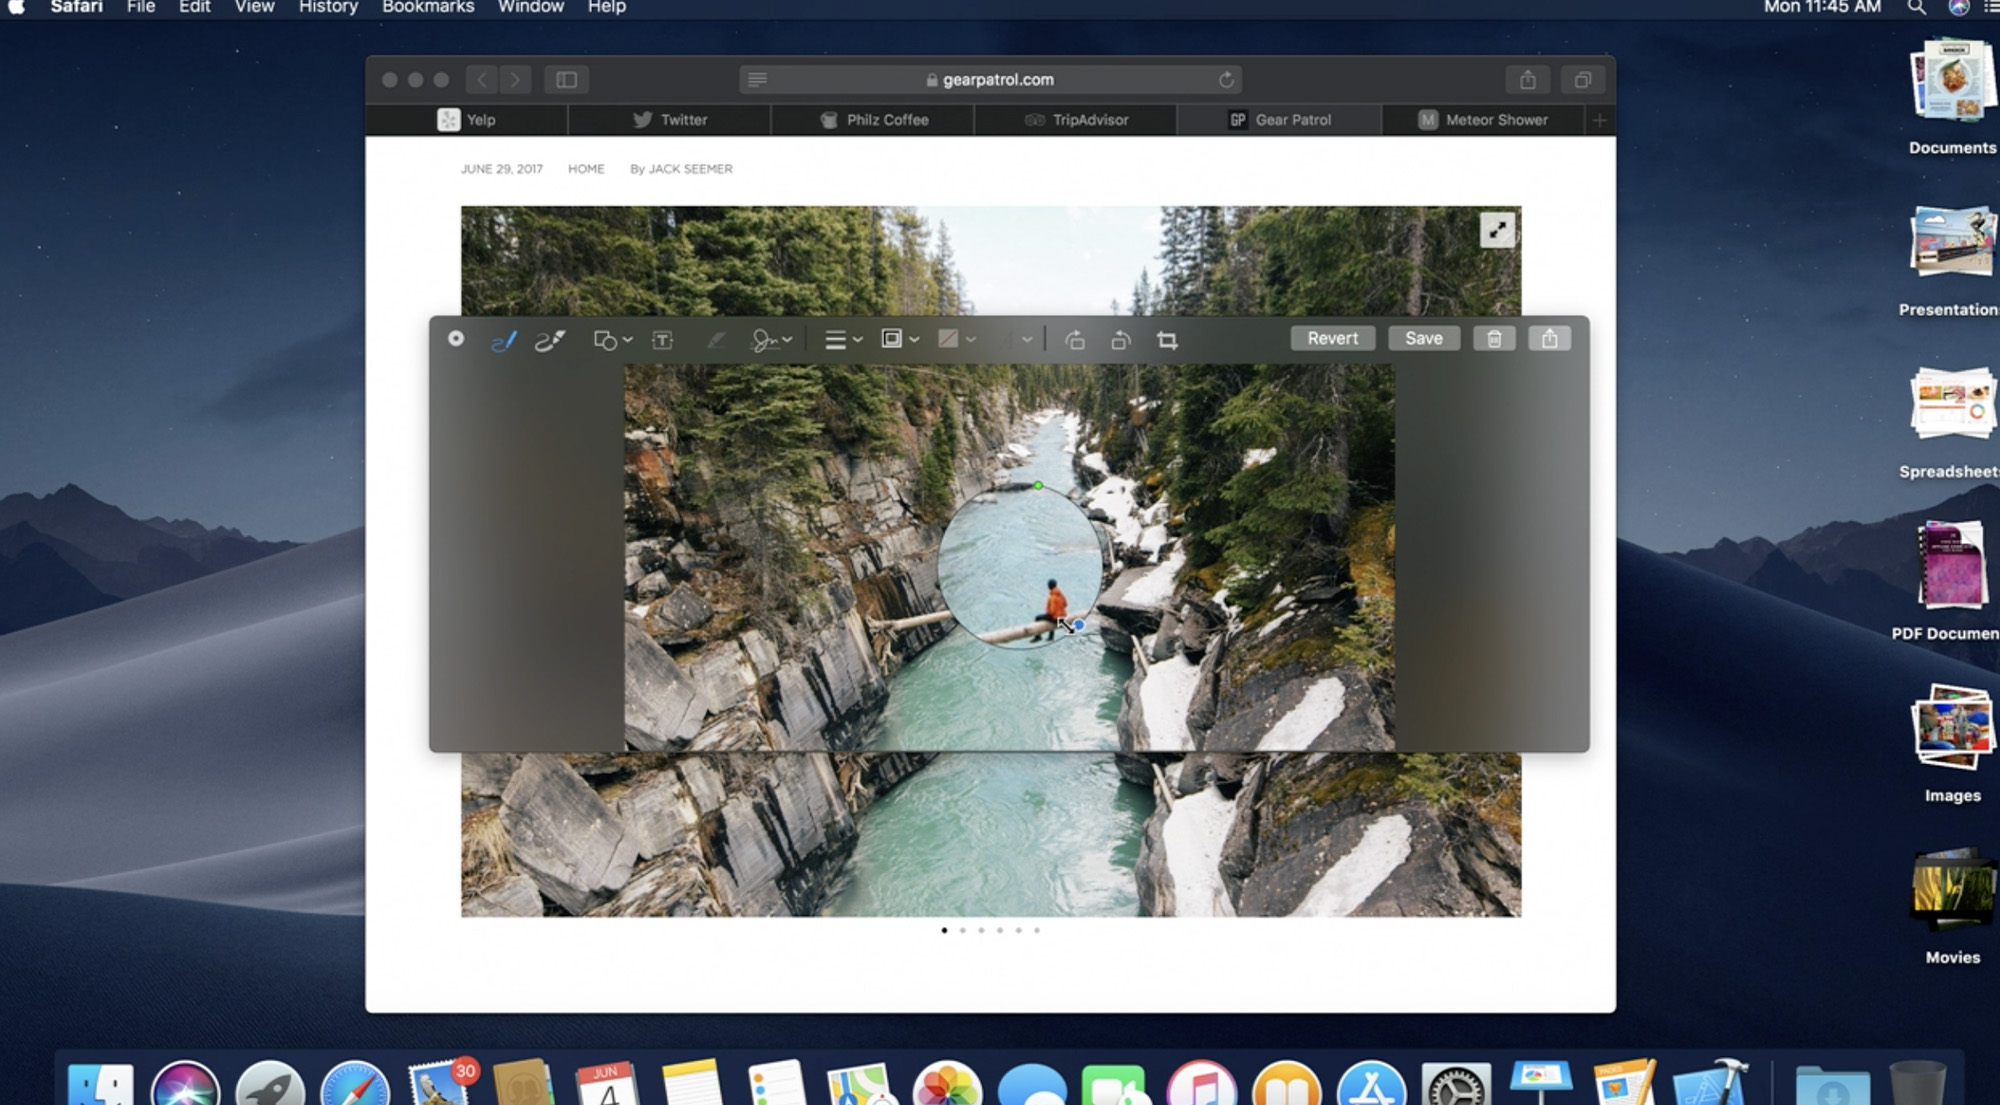Open Spotlight search in menu bar
This screenshot has width=2000, height=1105.
1916,8
